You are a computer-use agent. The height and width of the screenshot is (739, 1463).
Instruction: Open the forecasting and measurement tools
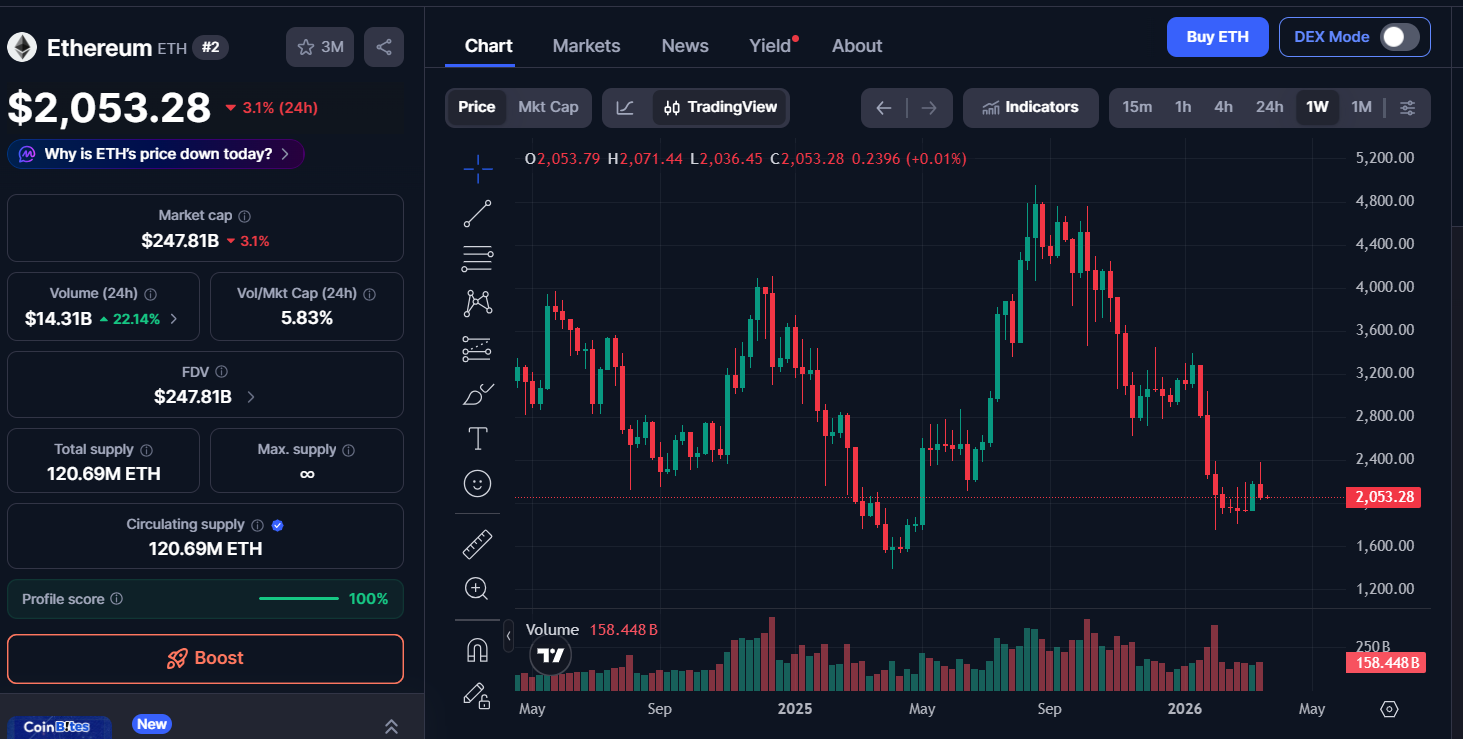pos(478,349)
